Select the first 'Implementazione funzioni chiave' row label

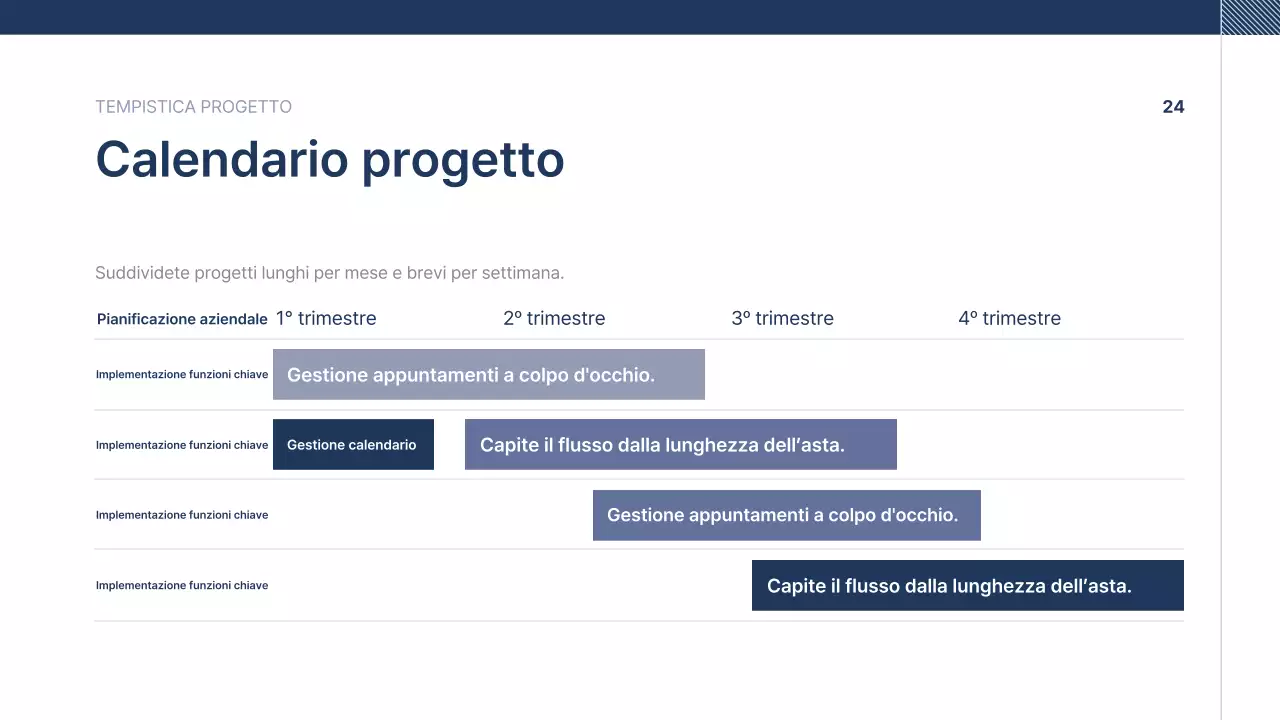click(182, 374)
